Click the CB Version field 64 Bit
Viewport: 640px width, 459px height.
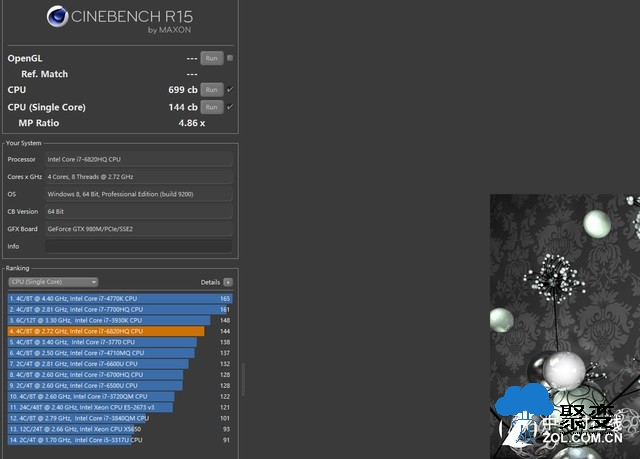139,212
